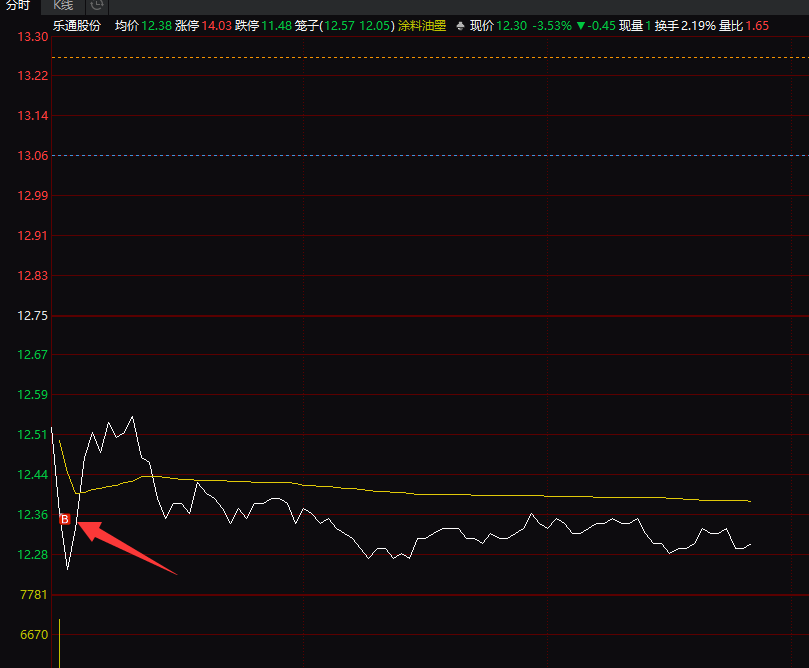Click the red B buy marker

65,519
